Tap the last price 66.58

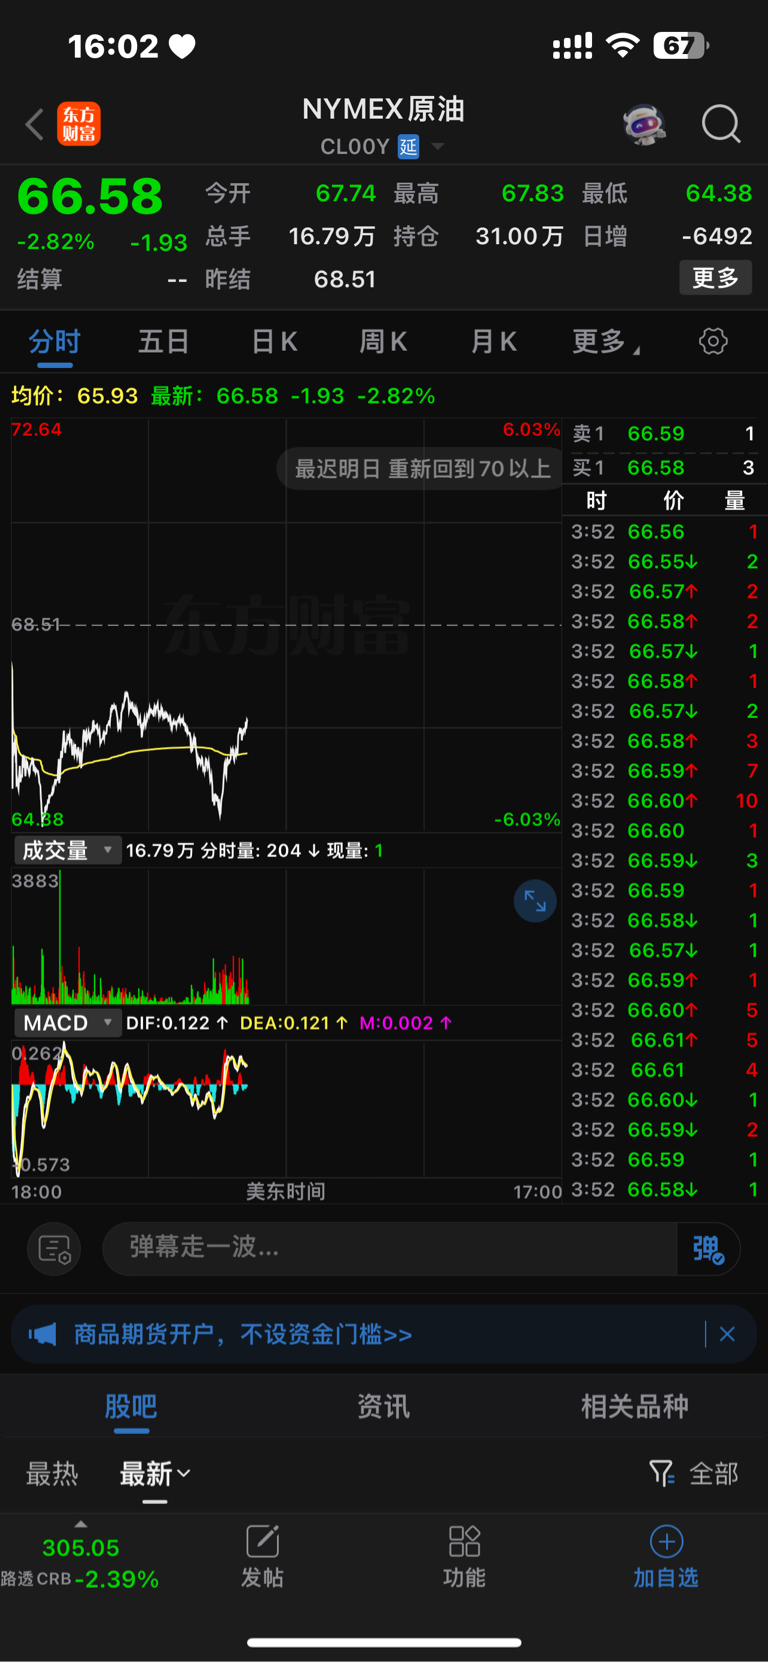point(90,196)
